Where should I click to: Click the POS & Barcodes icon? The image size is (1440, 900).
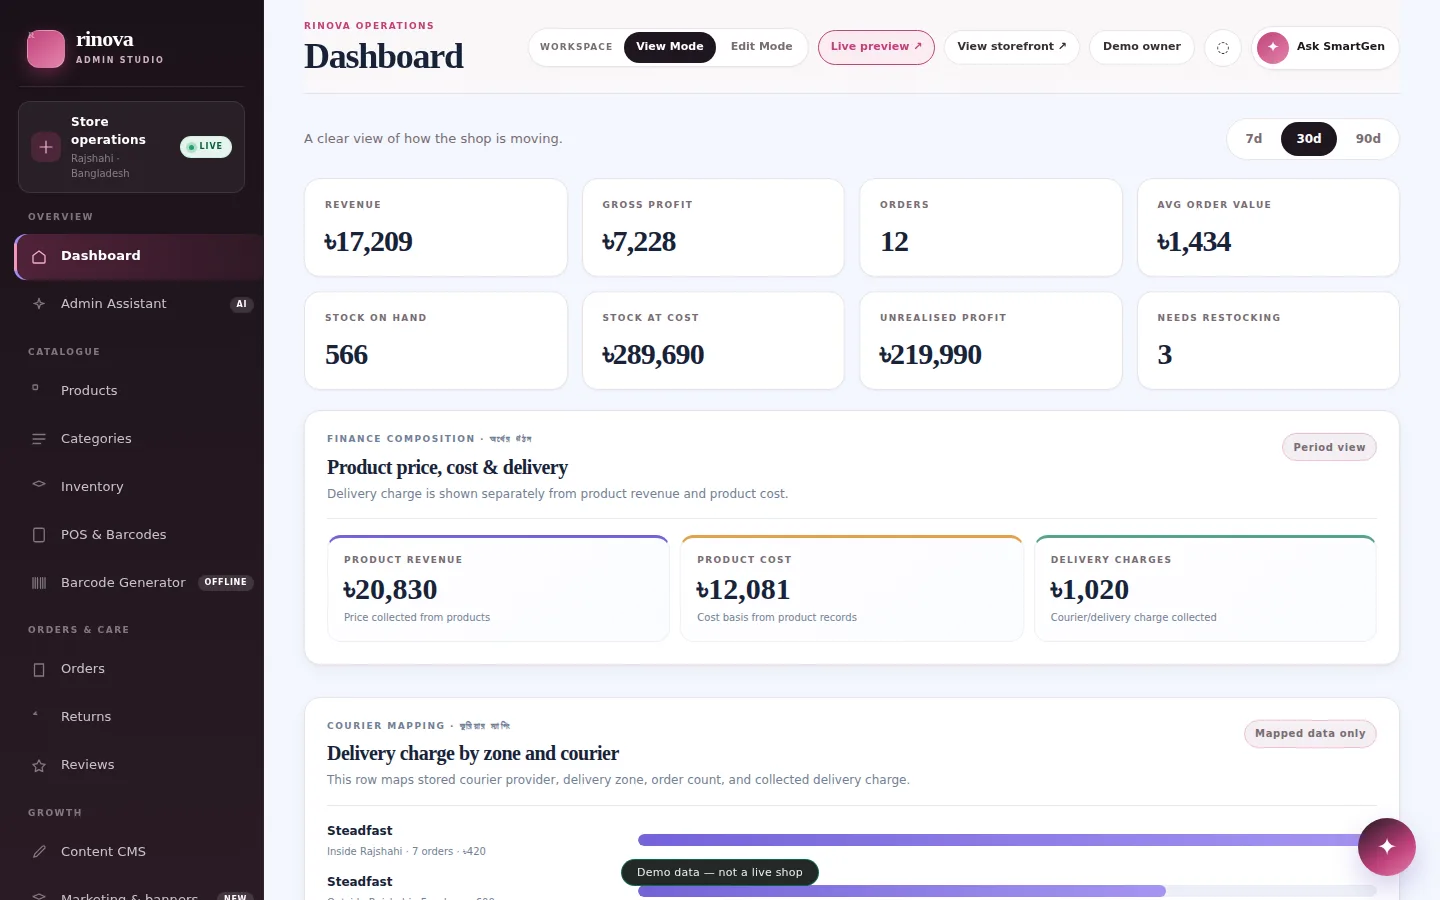click(x=39, y=535)
